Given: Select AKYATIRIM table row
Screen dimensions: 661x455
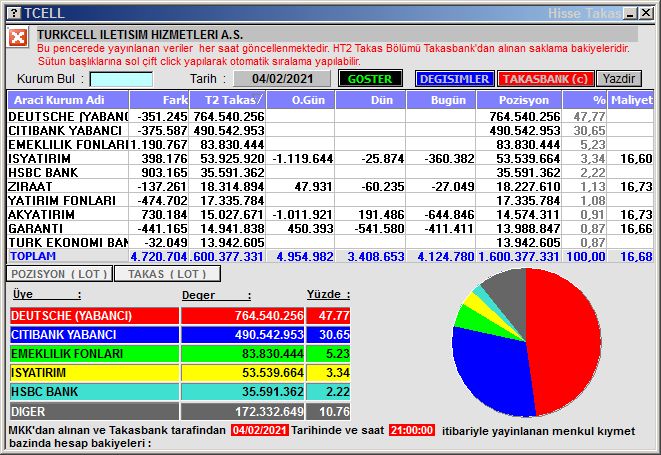Looking at the screenshot, I should coord(330,214).
